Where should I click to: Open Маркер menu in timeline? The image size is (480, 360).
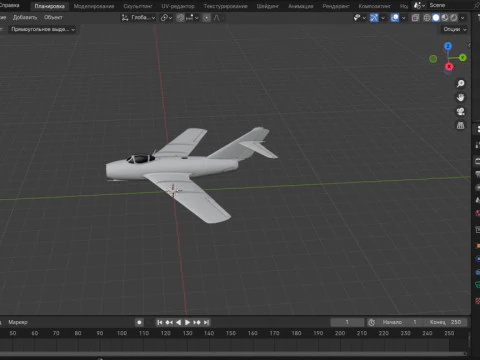point(18,322)
